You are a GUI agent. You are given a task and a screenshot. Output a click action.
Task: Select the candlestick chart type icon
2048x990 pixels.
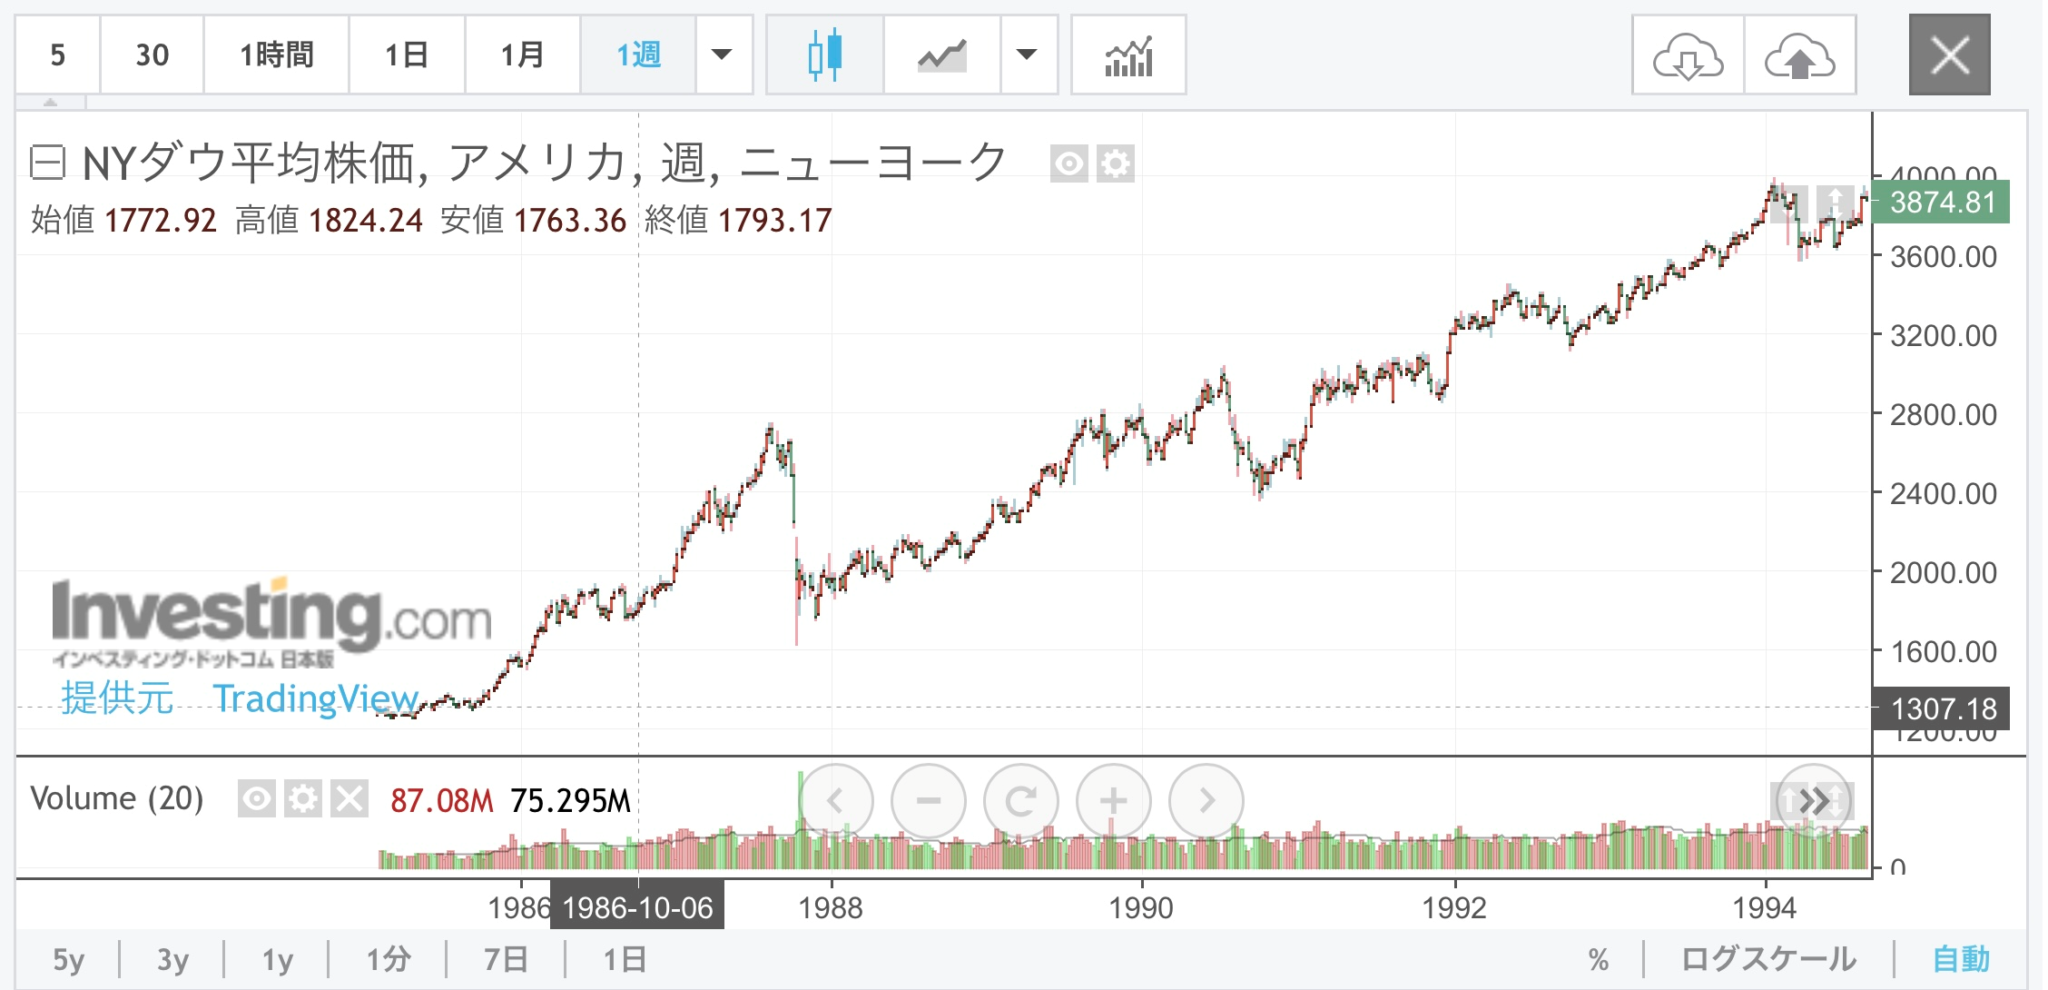825,55
